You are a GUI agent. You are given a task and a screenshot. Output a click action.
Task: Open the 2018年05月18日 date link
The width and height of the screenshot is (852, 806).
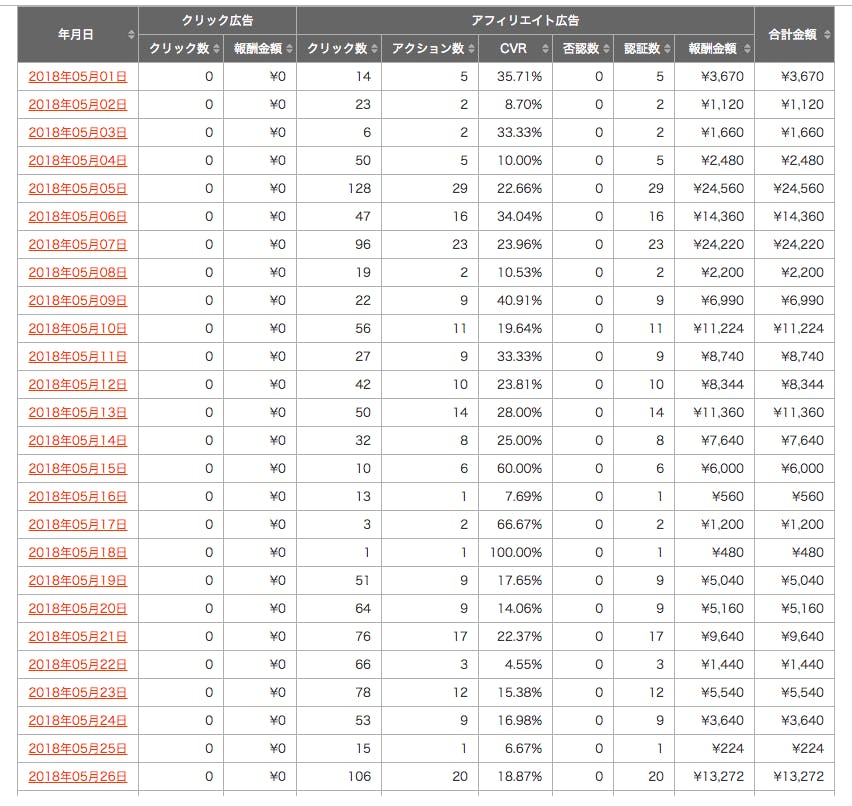77,553
